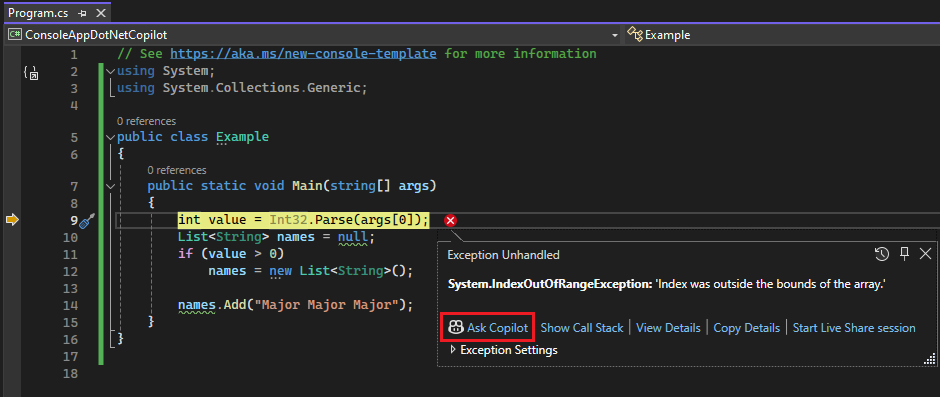This screenshot has height=397, width=940.
Task: Click the Ask Copilot button
Action: [x=487, y=328]
